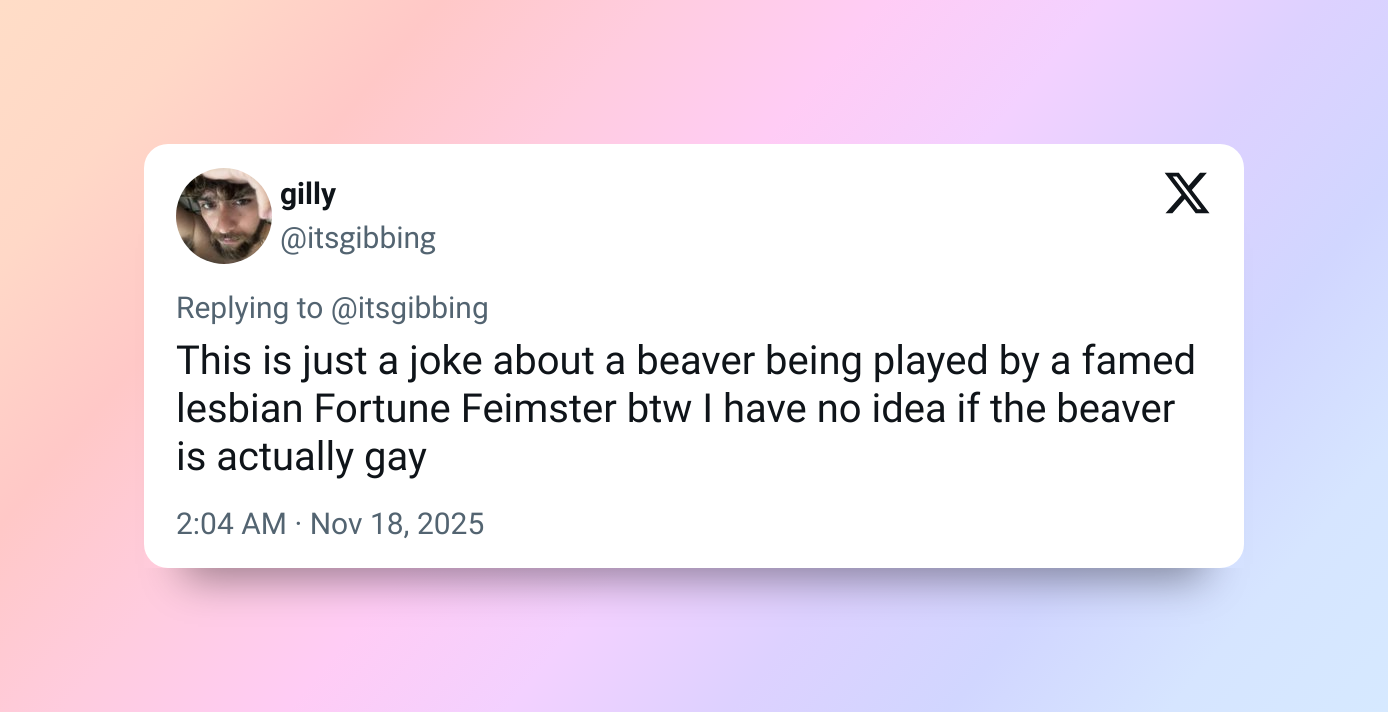This screenshot has height=712, width=1388.
Task: Open the "gilly" display name
Action: pyautogui.click(x=308, y=194)
